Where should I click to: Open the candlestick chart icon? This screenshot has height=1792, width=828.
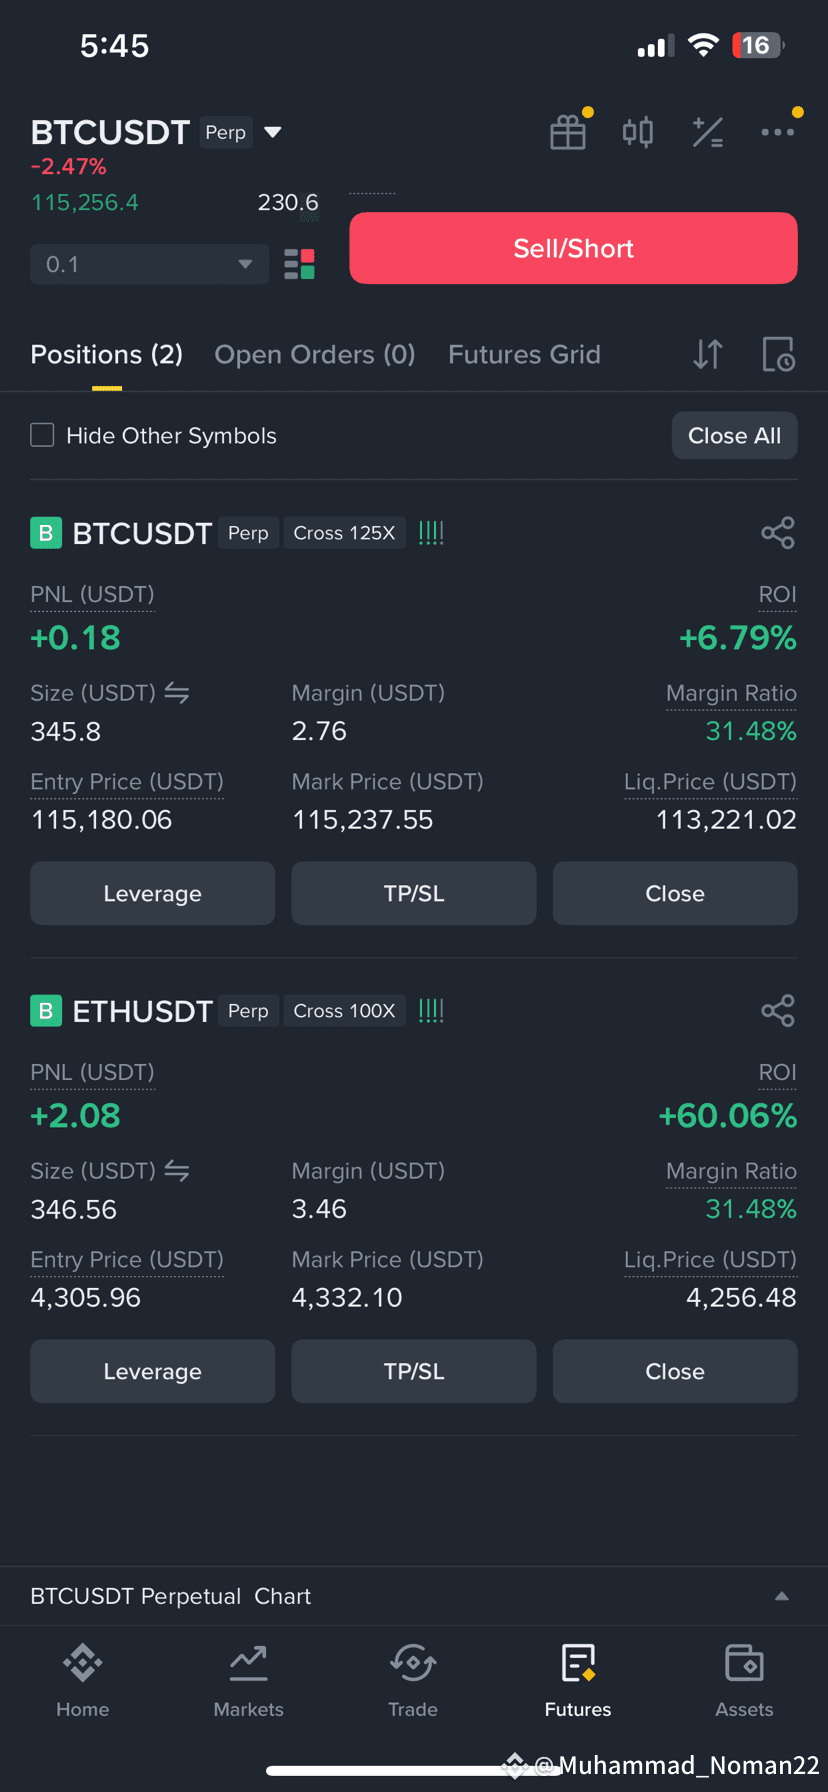[x=638, y=132]
